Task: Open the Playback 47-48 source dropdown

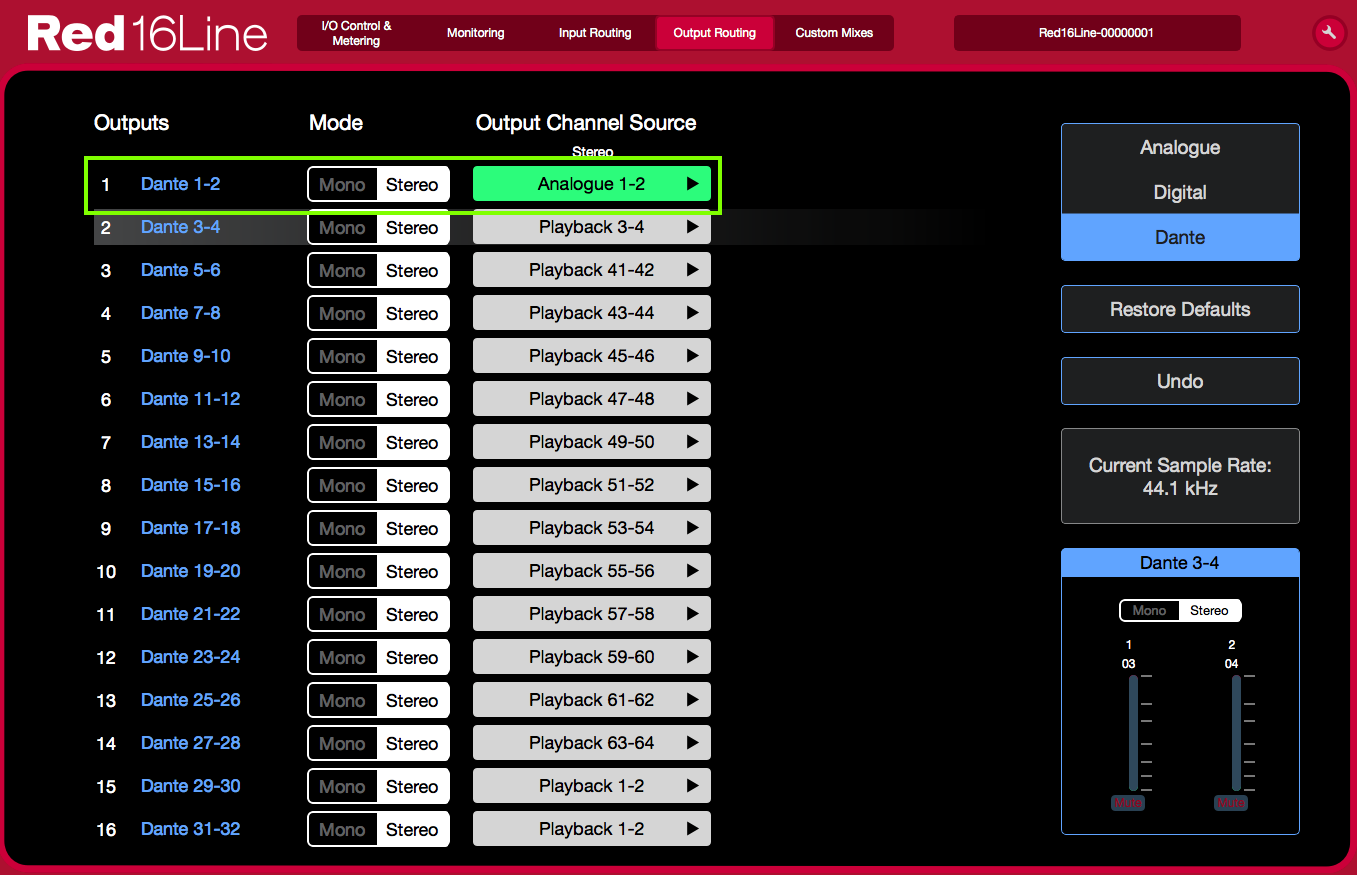Action: point(592,399)
